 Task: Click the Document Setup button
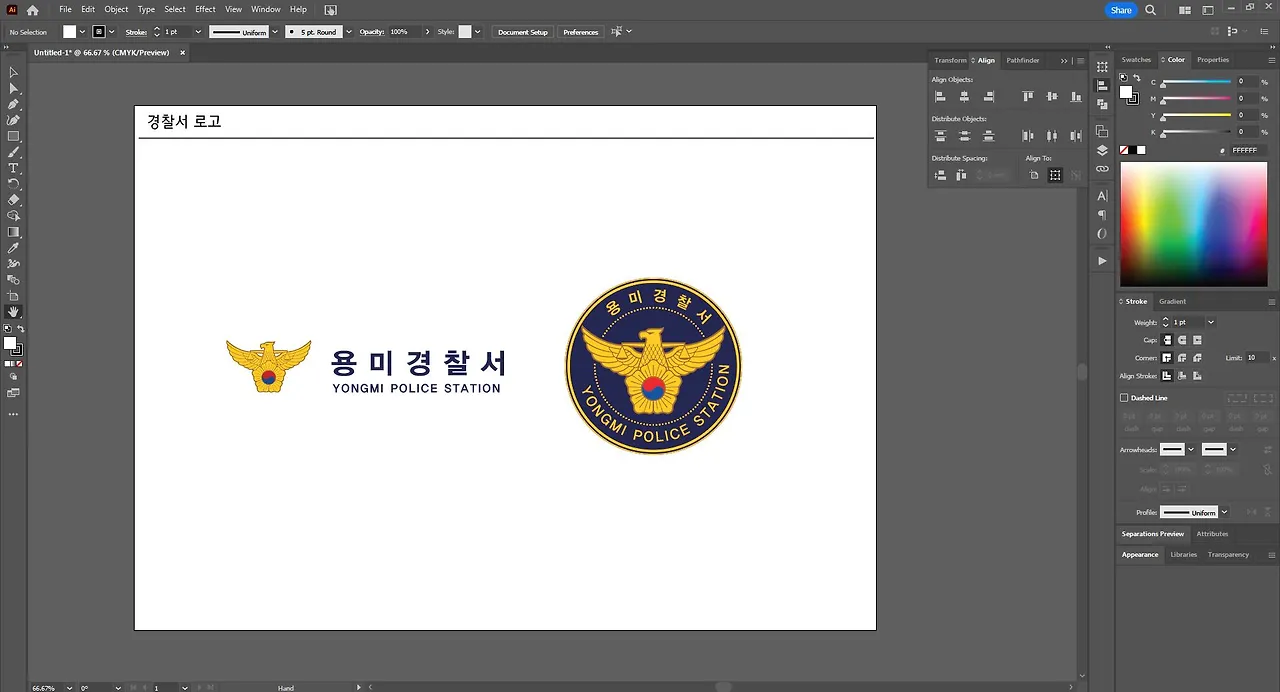(x=523, y=32)
